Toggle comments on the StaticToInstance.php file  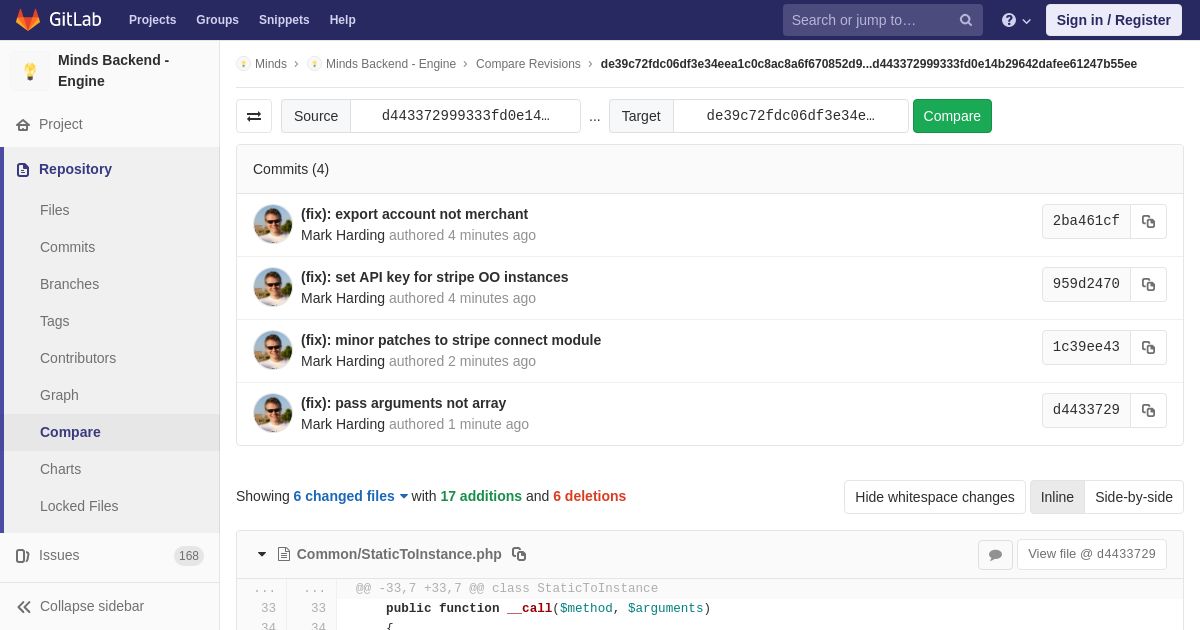pos(995,555)
